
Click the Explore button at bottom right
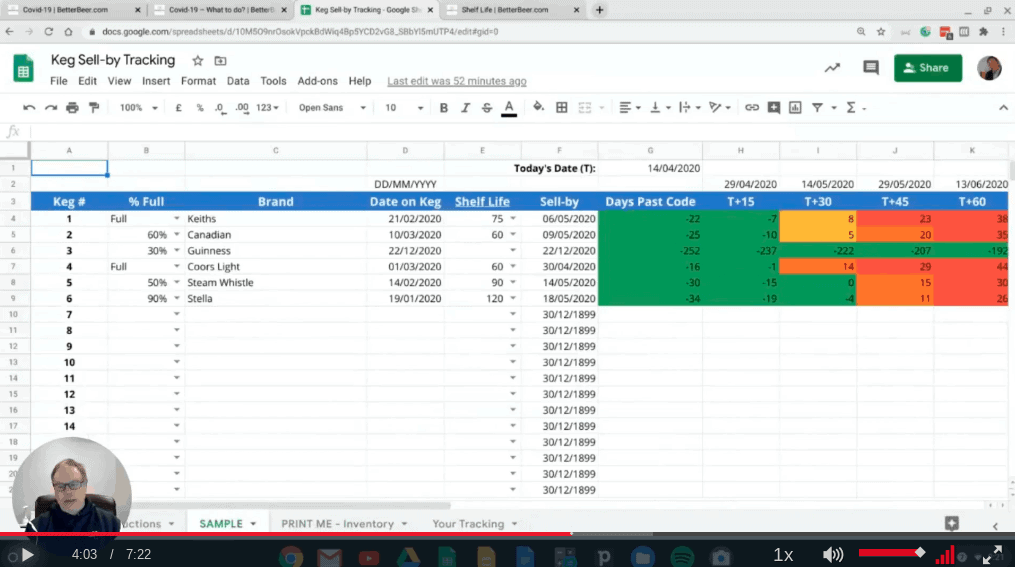951,524
